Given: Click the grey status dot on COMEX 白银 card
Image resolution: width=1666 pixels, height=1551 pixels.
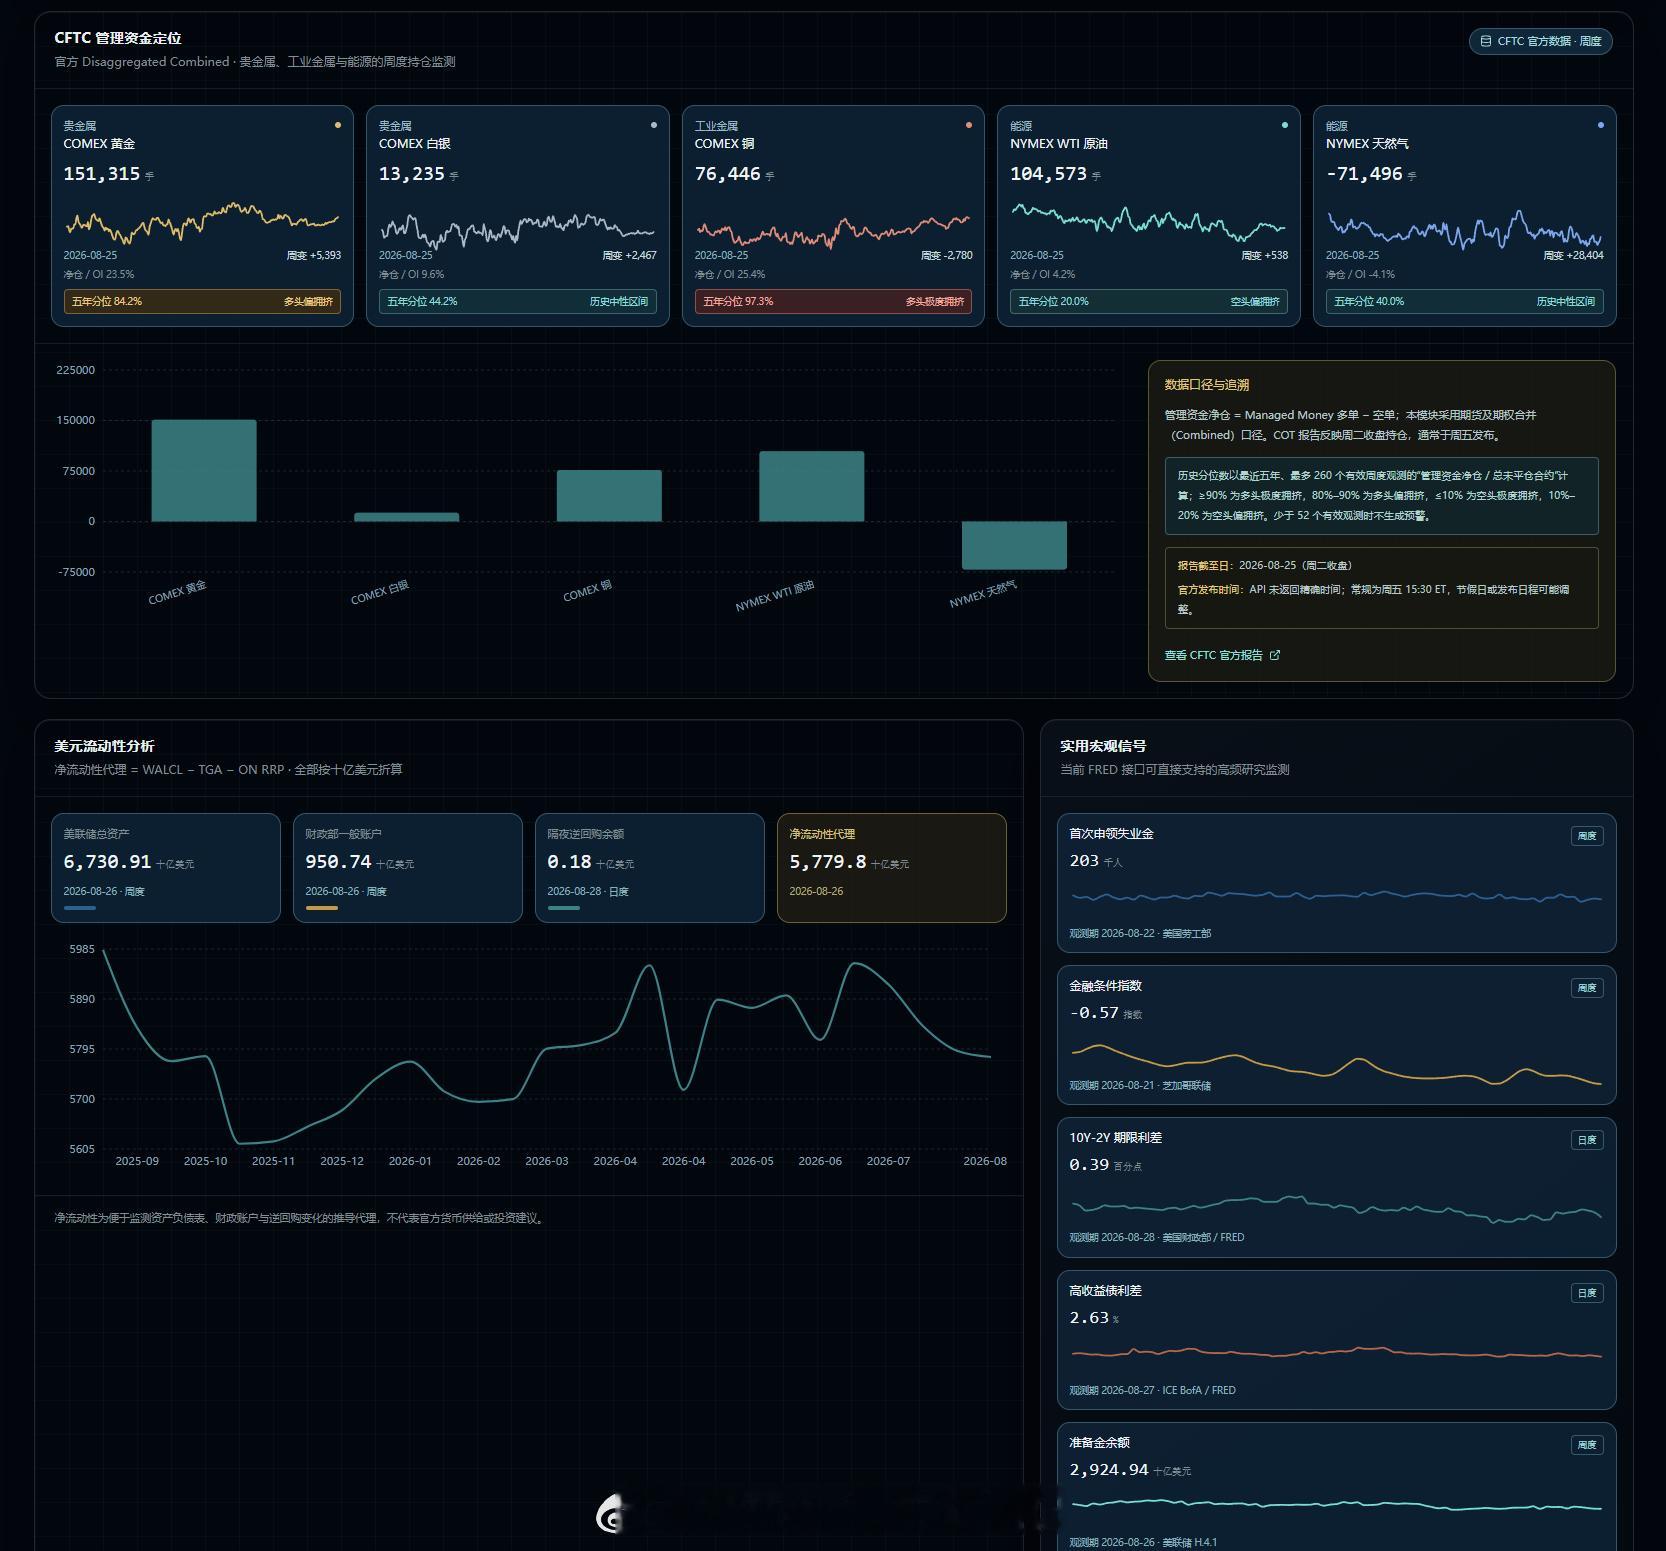Looking at the screenshot, I should click(654, 125).
